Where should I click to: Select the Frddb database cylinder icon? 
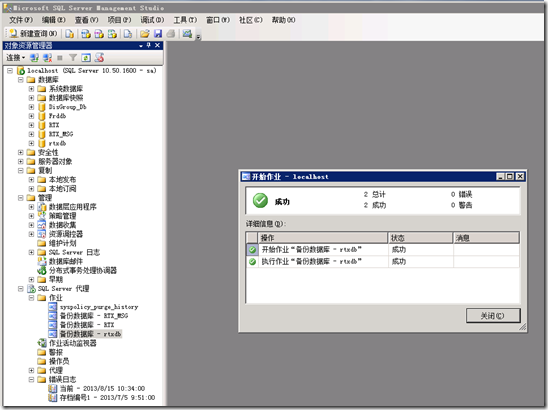tap(42, 116)
